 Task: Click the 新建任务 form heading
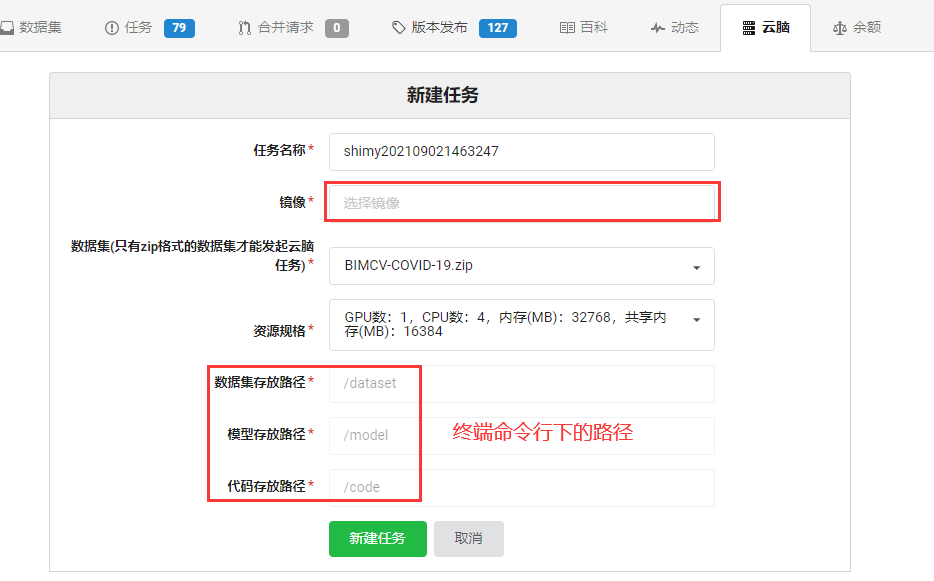tap(443, 95)
